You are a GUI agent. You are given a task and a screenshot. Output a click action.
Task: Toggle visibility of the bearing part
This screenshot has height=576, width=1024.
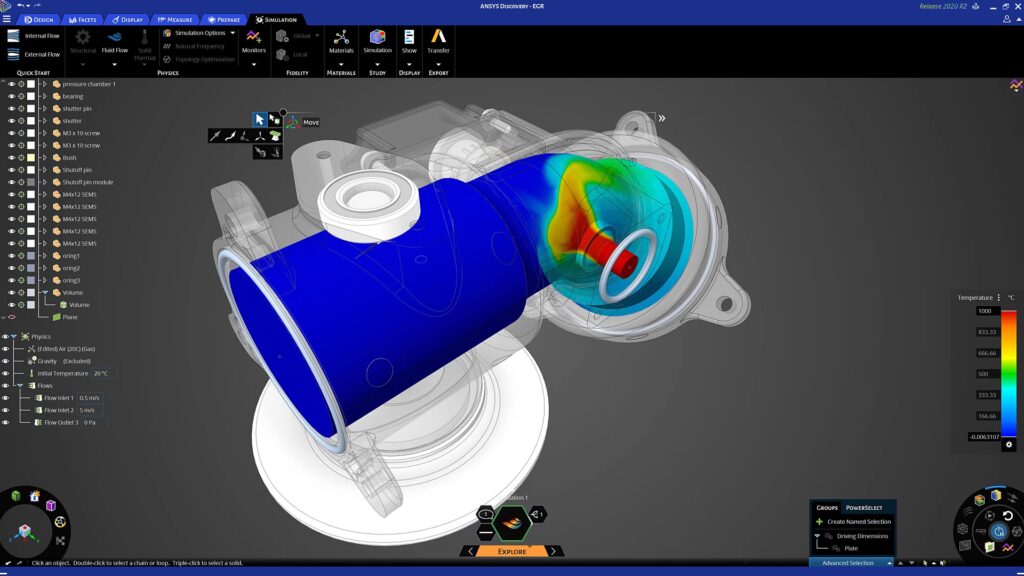tap(12, 98)
